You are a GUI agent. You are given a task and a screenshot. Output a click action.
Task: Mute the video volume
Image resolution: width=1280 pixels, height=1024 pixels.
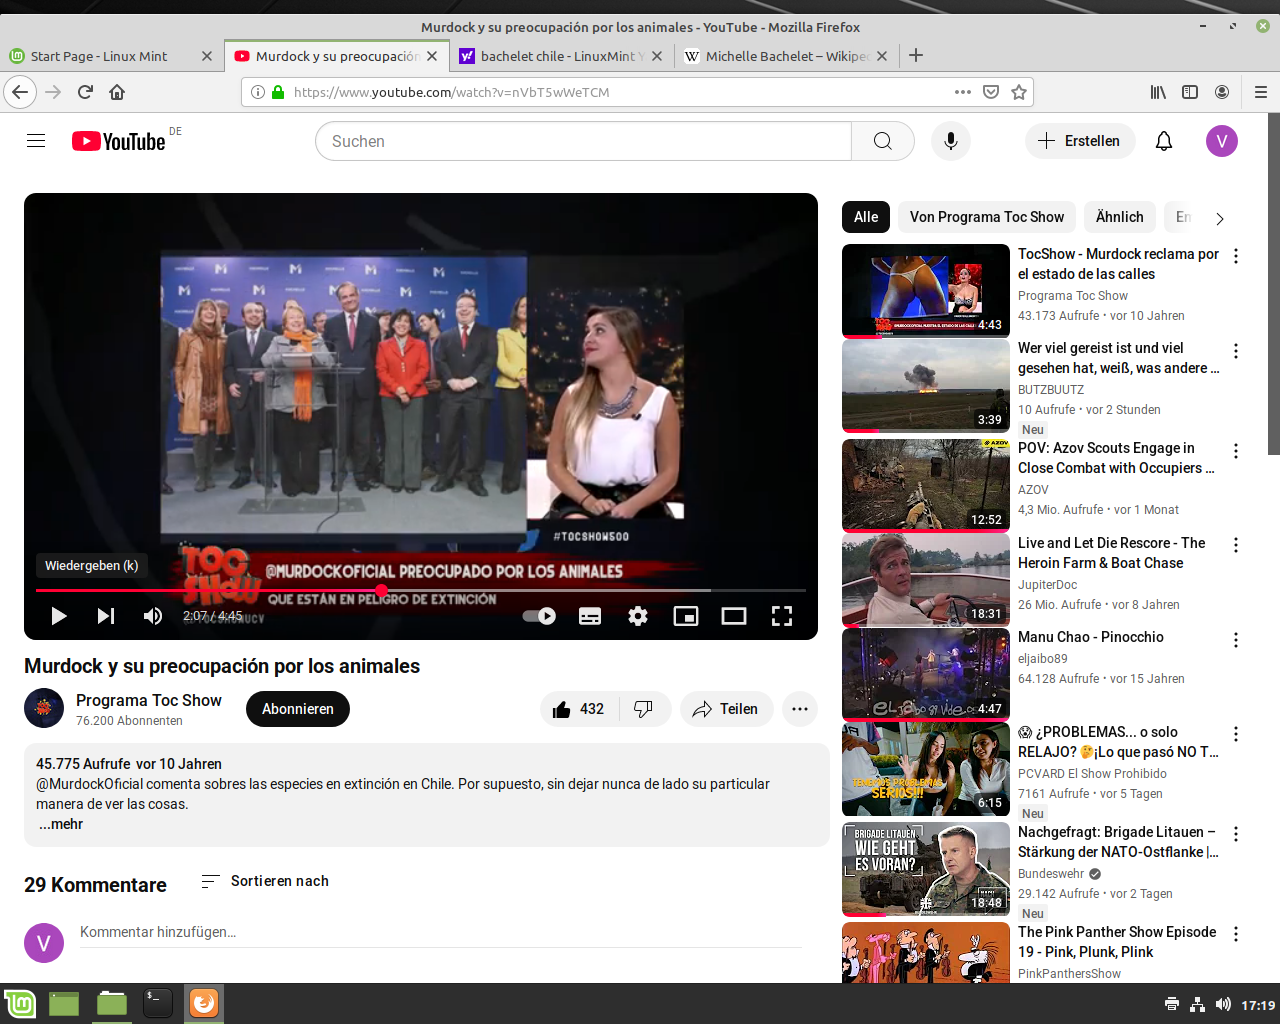152,616
